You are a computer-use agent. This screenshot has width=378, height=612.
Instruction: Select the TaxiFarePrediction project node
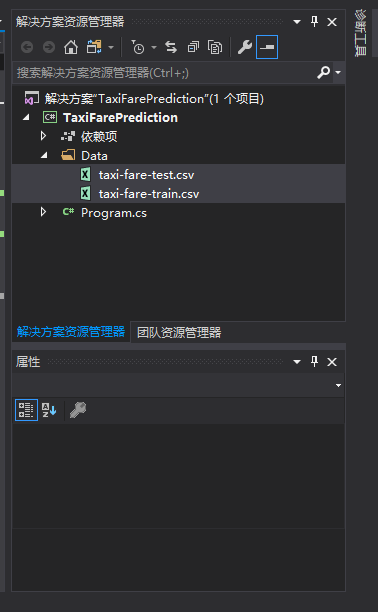pos(120,117)
